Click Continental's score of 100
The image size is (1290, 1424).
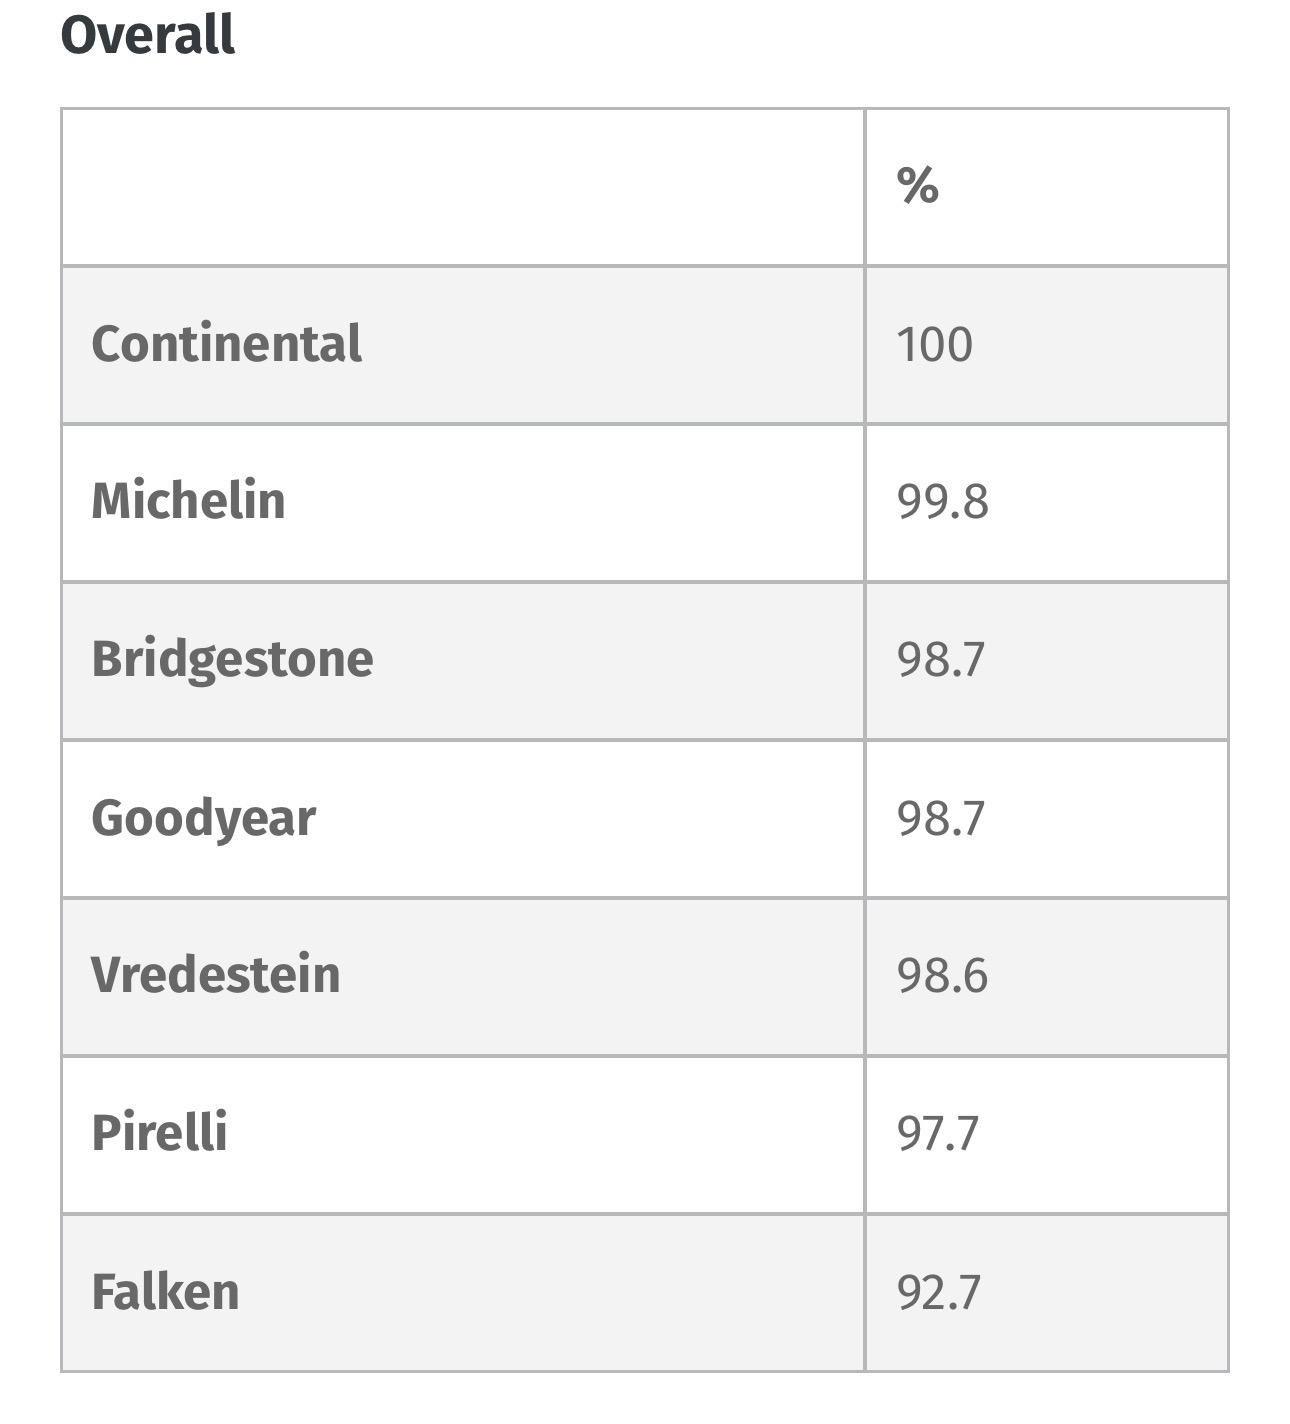click(x=934, y=345)
